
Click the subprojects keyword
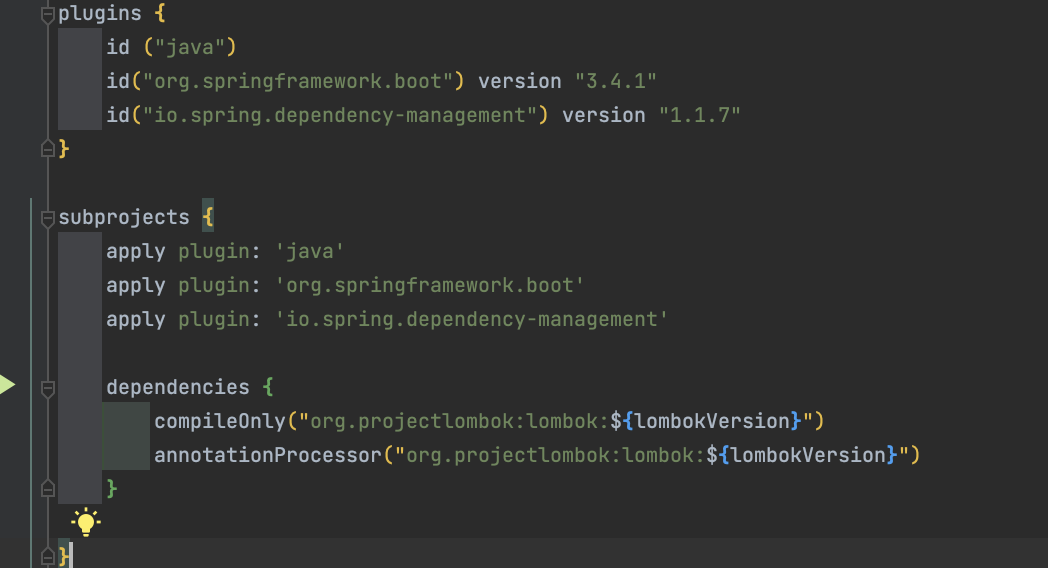point(124,218)
